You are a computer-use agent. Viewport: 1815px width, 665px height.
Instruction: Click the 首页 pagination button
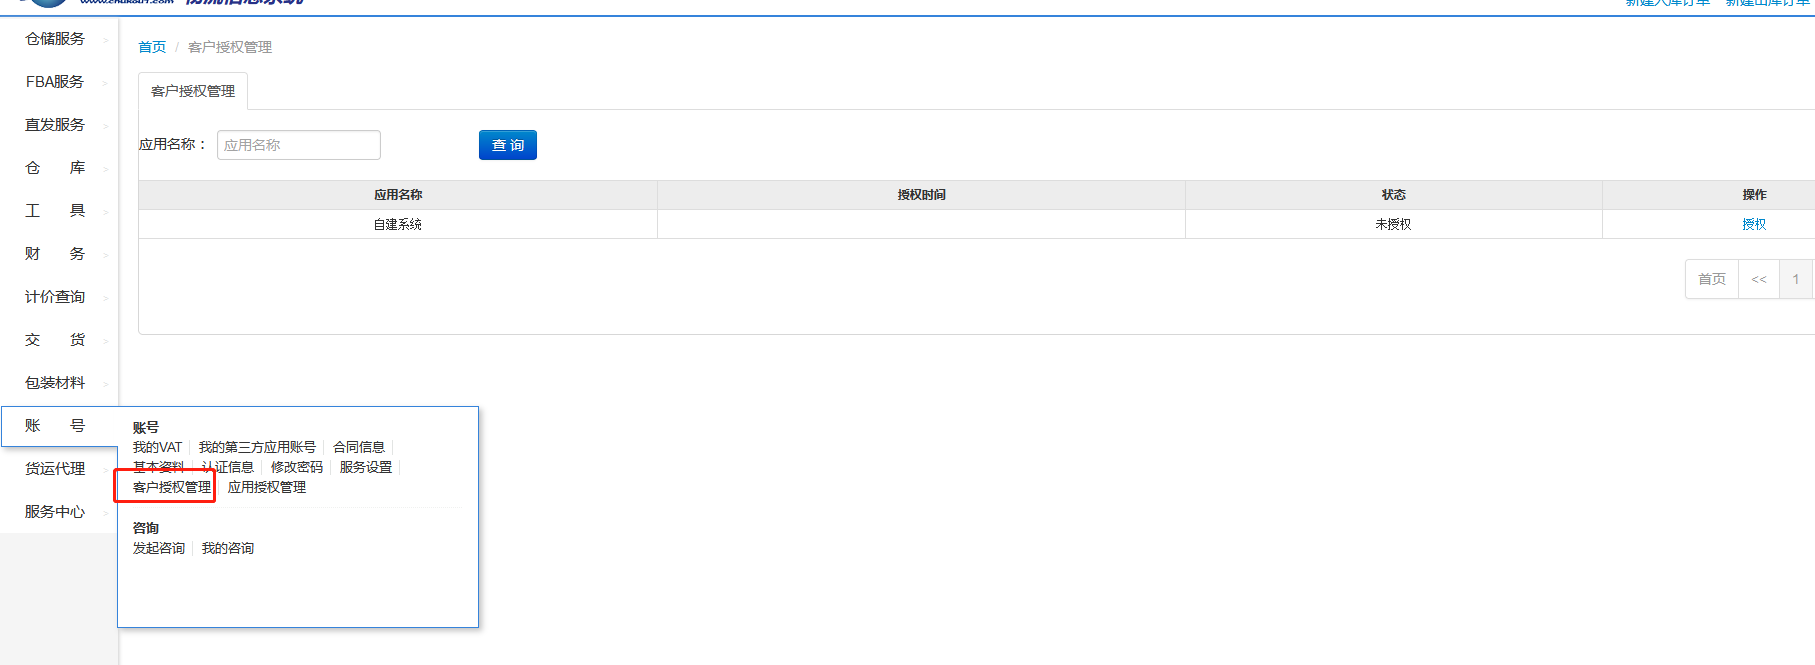point(1711,279)
